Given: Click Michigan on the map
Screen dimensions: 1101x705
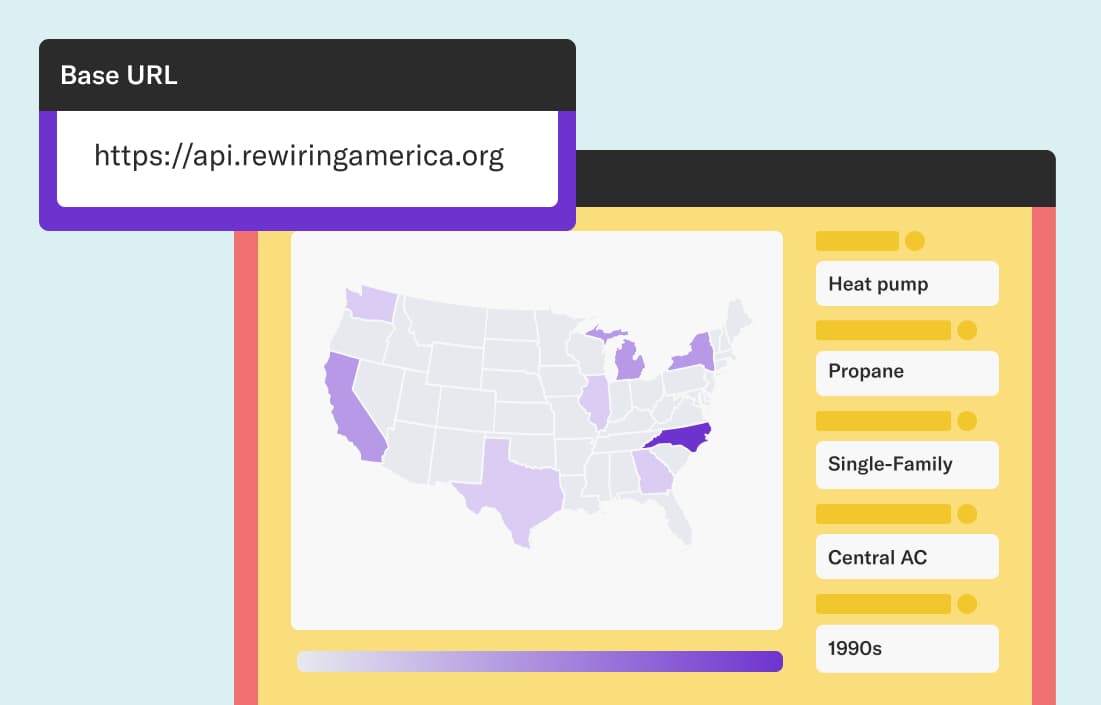Looking at the screenshot, I should point(629,360).
